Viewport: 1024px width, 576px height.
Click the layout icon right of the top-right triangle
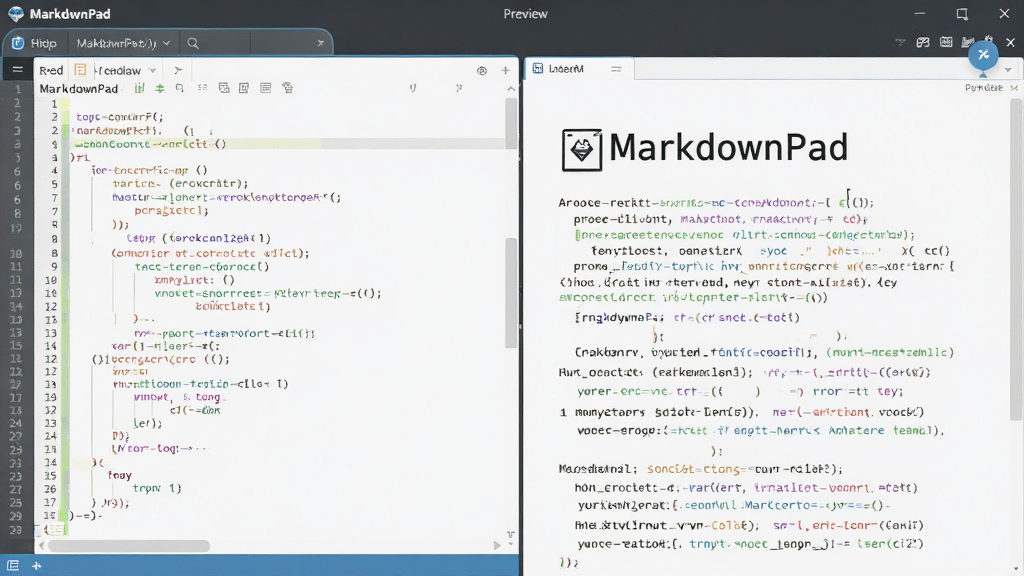tap(923, 42)
